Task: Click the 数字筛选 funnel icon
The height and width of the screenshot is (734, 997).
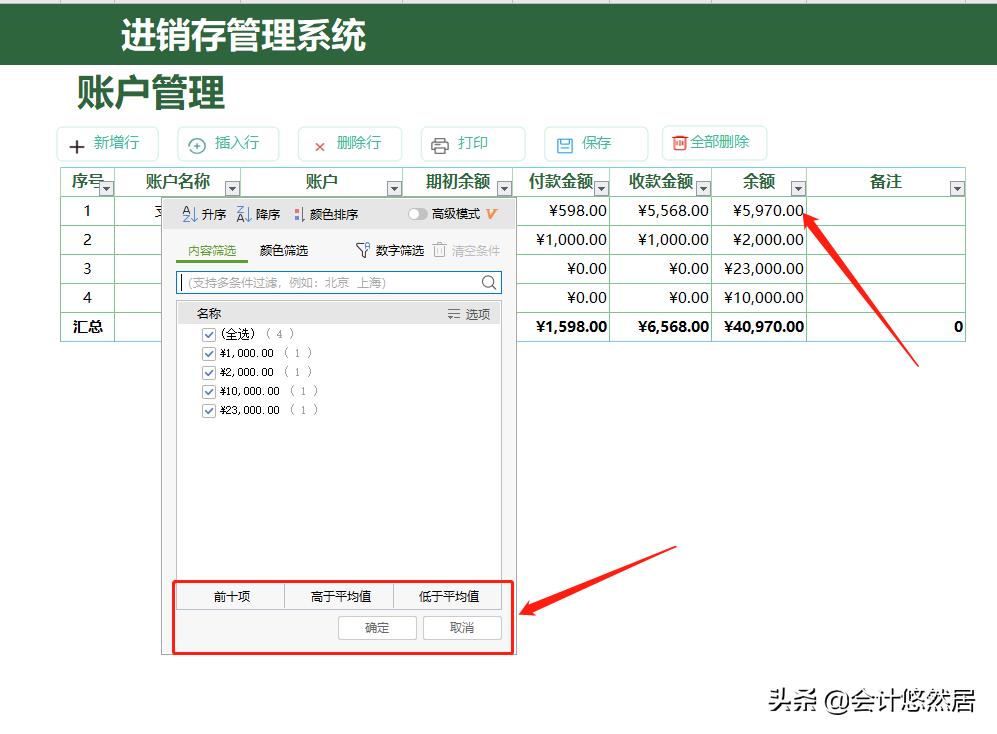Action: point(364,249)
